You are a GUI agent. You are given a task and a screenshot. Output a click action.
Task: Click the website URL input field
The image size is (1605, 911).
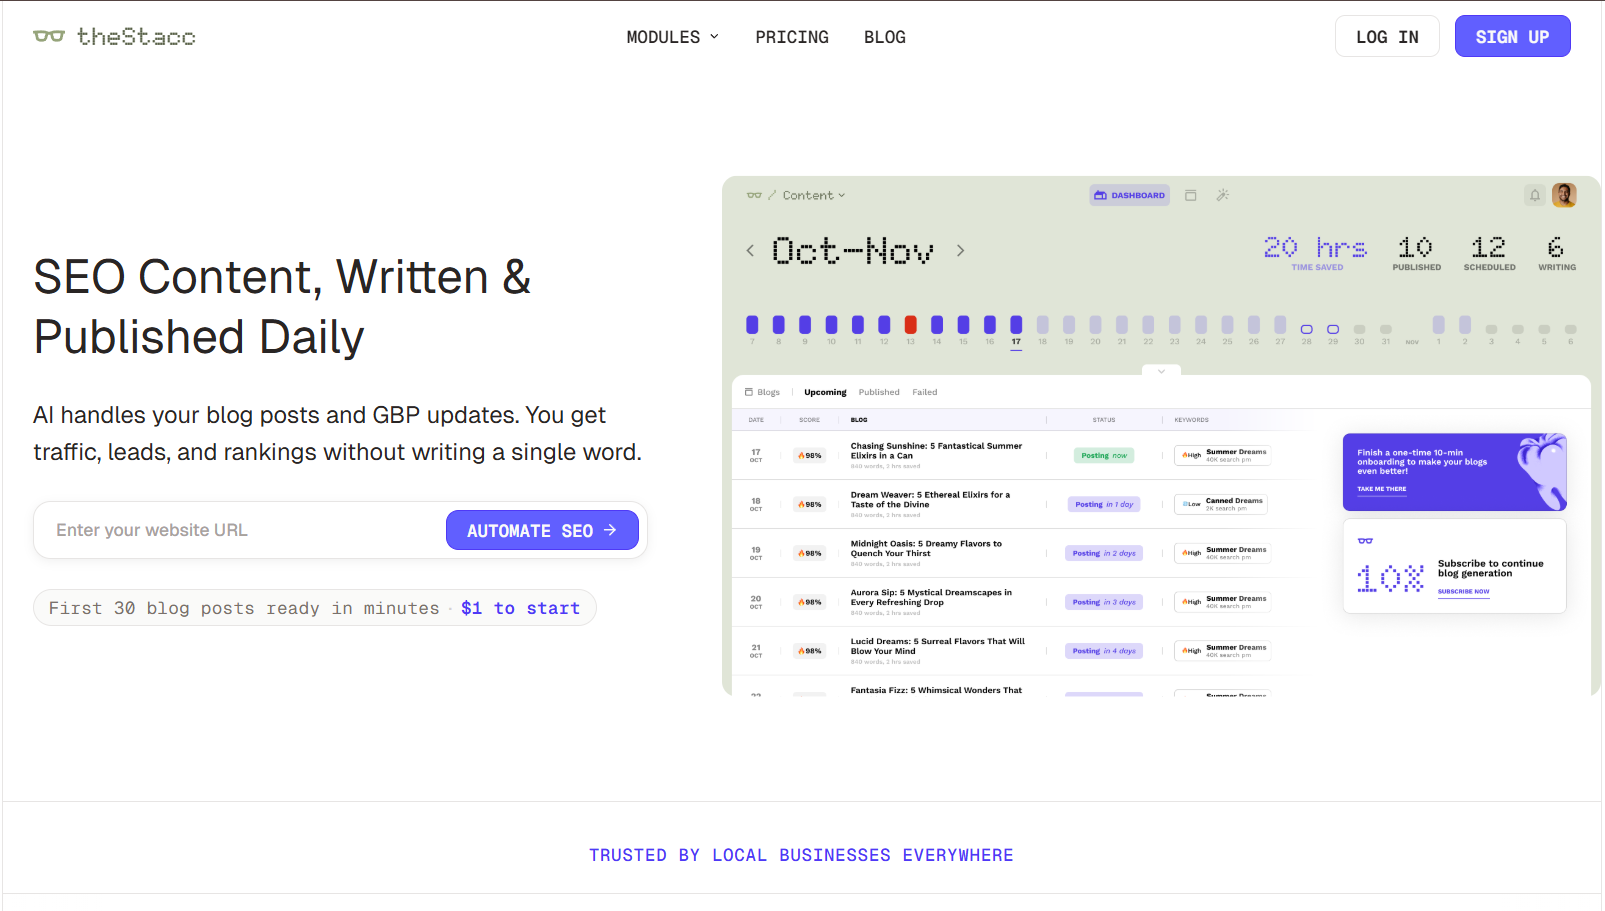click(x=230, y=530)
